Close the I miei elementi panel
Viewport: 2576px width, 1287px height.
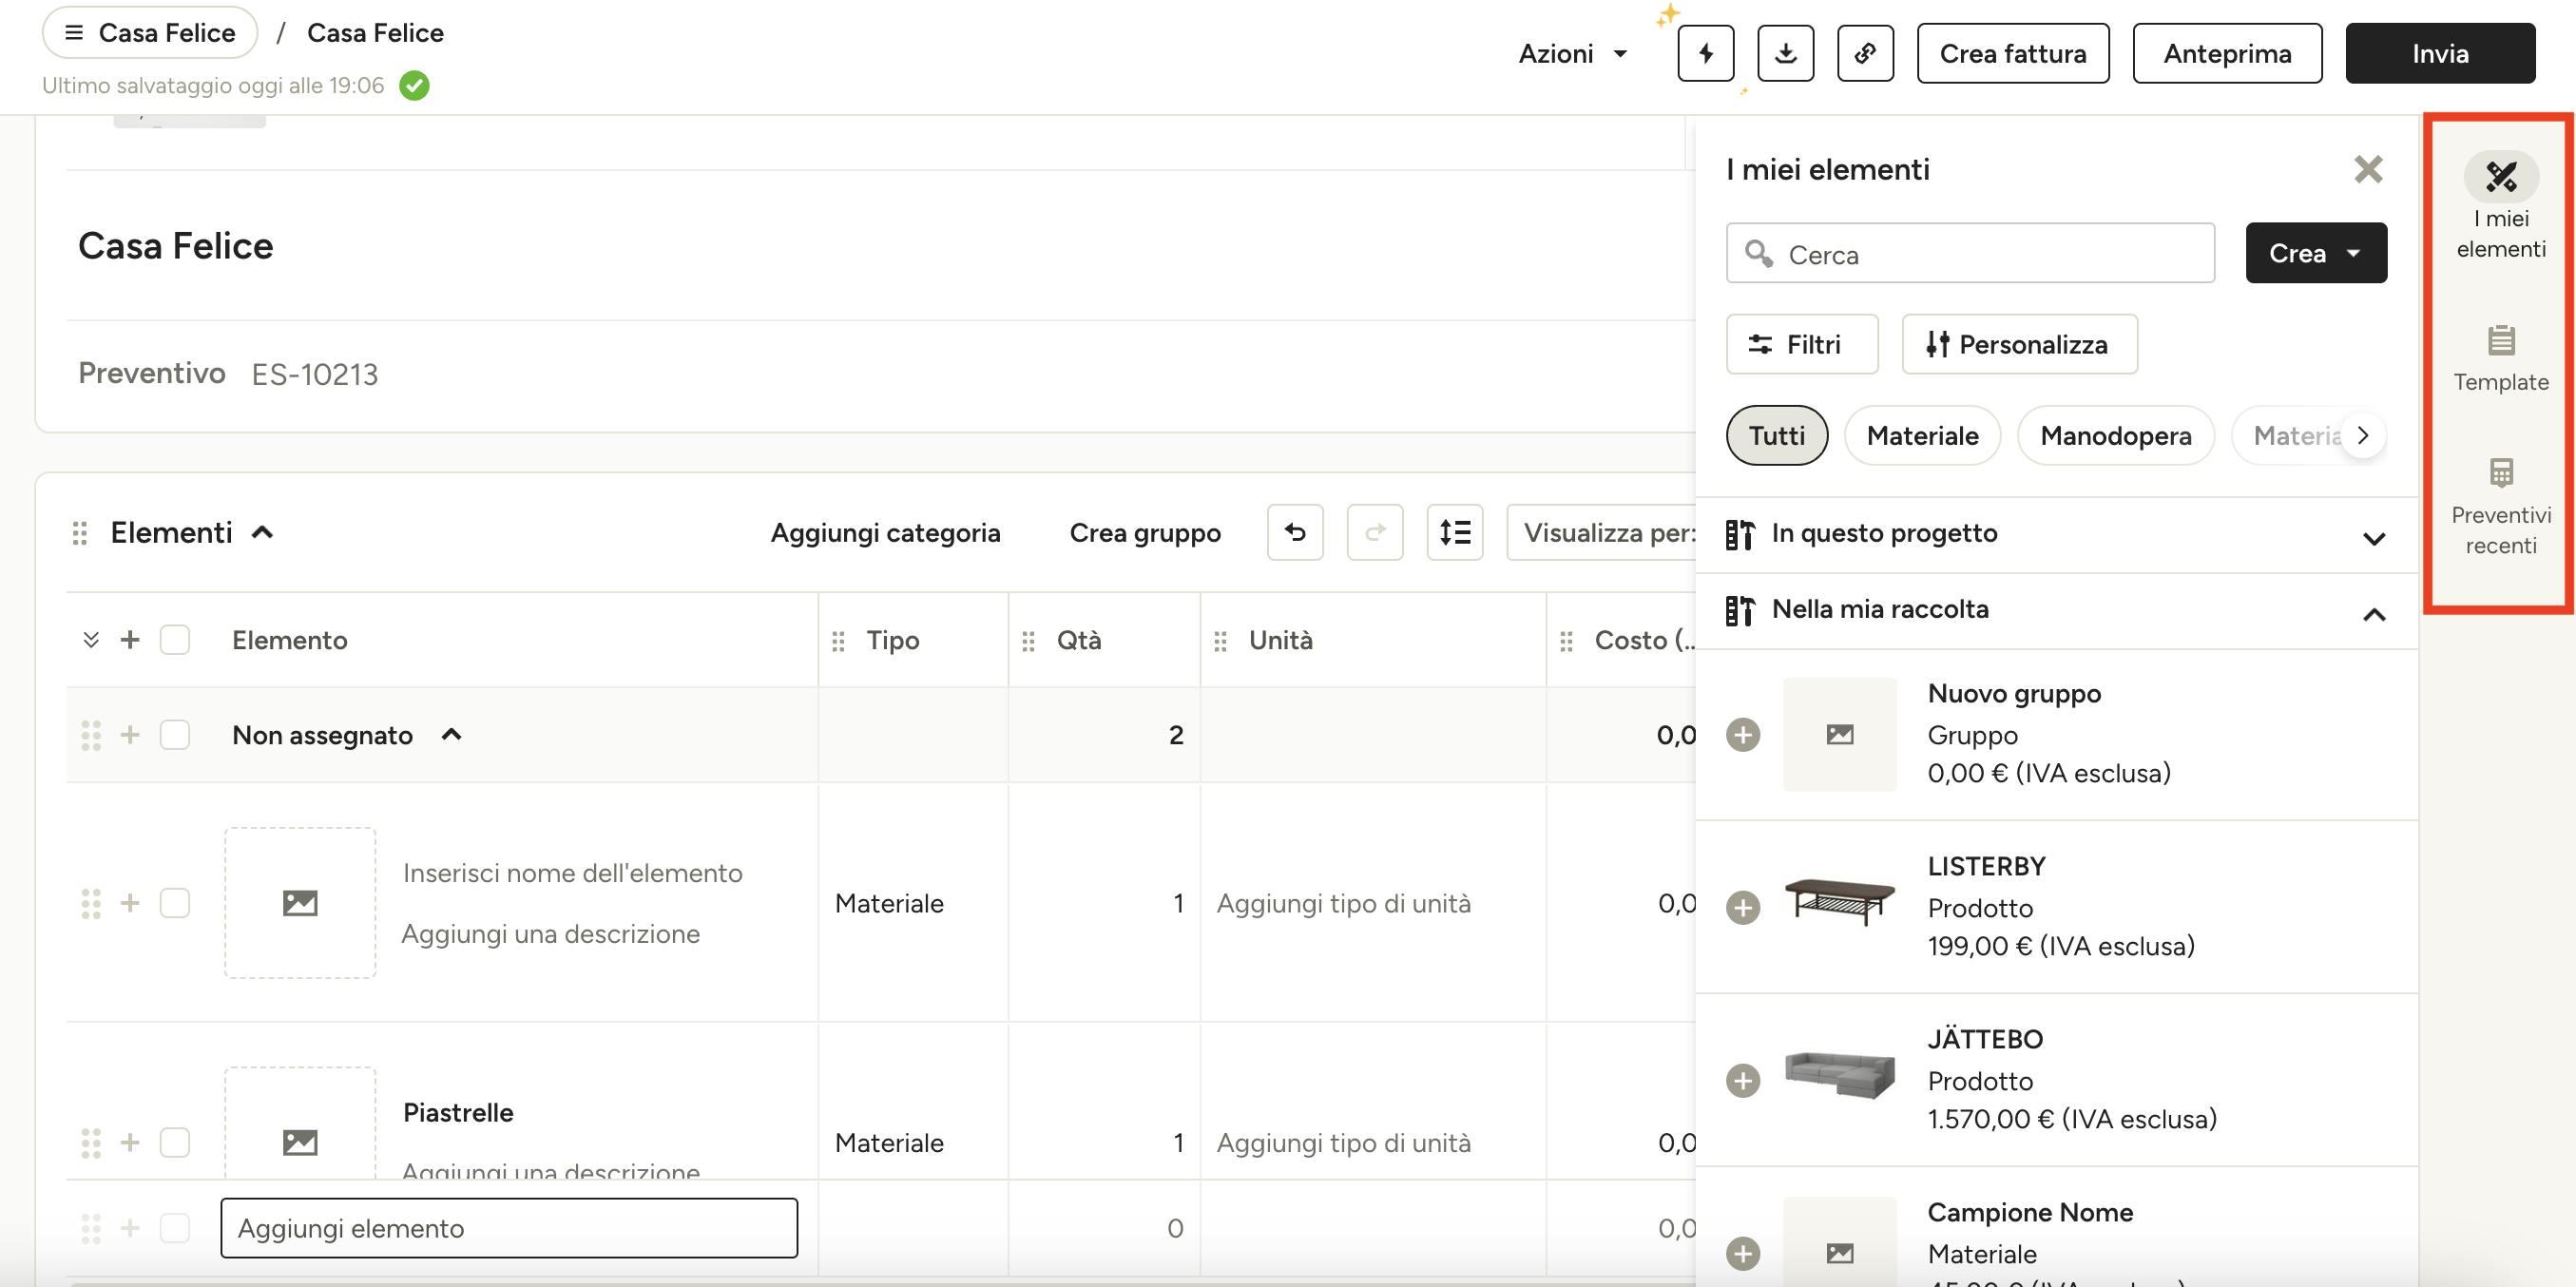tap(2368, 169)
